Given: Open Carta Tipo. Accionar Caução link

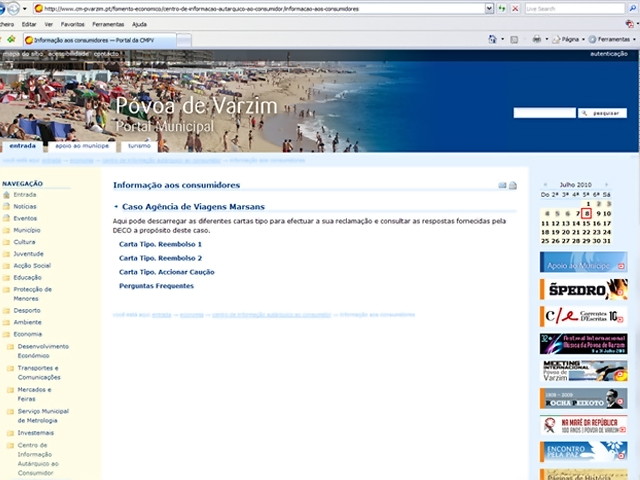Looking at the screenshot, I should point(167,272).
